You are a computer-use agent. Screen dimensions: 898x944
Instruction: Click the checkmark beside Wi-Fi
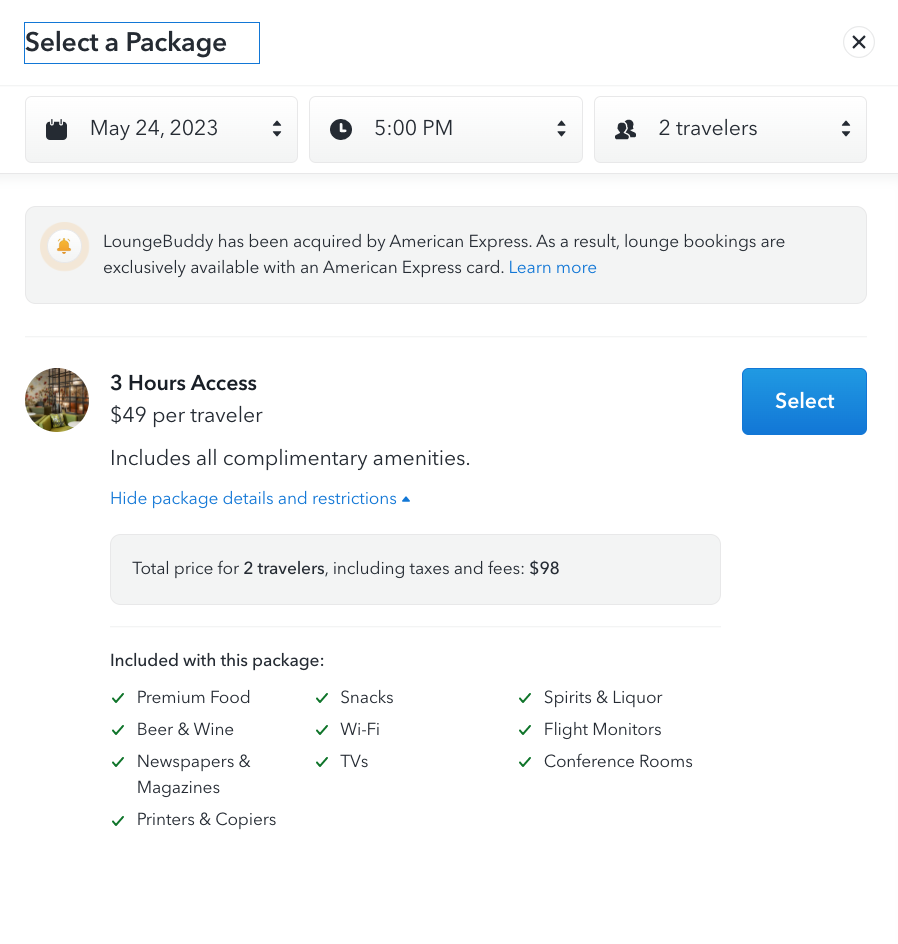click(322, 730)
